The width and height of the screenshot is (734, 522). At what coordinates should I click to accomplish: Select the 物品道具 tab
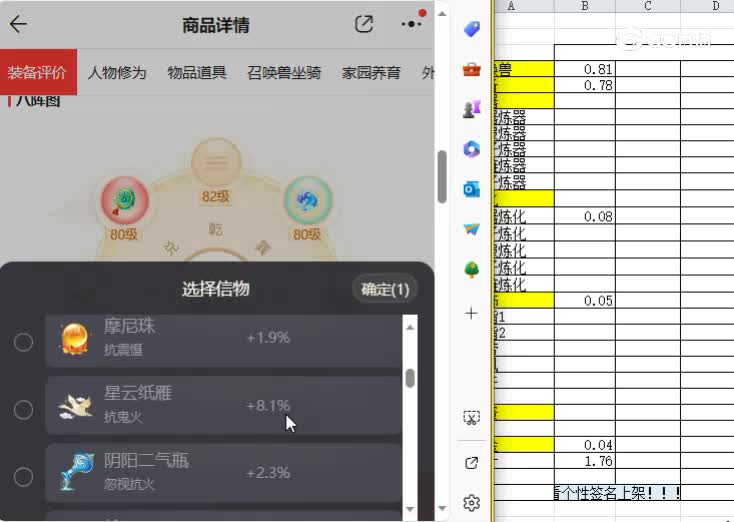pyautogui.click(x=197, y=73)
